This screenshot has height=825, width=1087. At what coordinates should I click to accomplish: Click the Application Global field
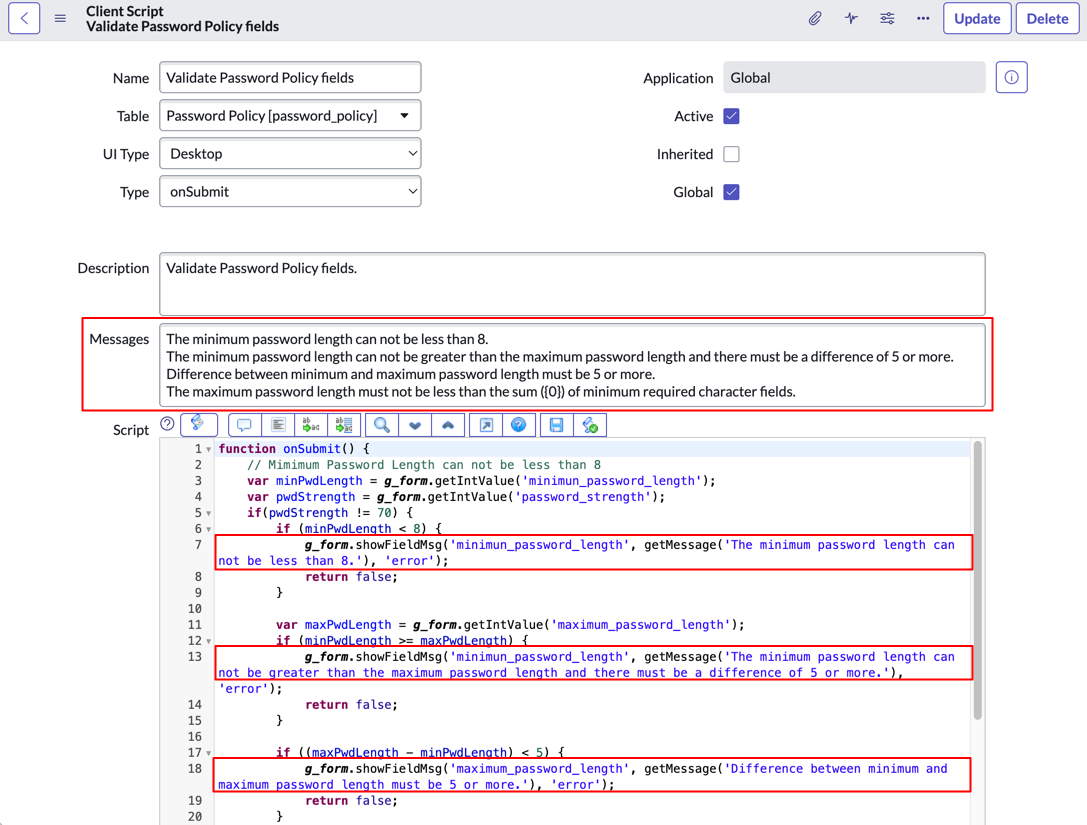coord(854,78)
